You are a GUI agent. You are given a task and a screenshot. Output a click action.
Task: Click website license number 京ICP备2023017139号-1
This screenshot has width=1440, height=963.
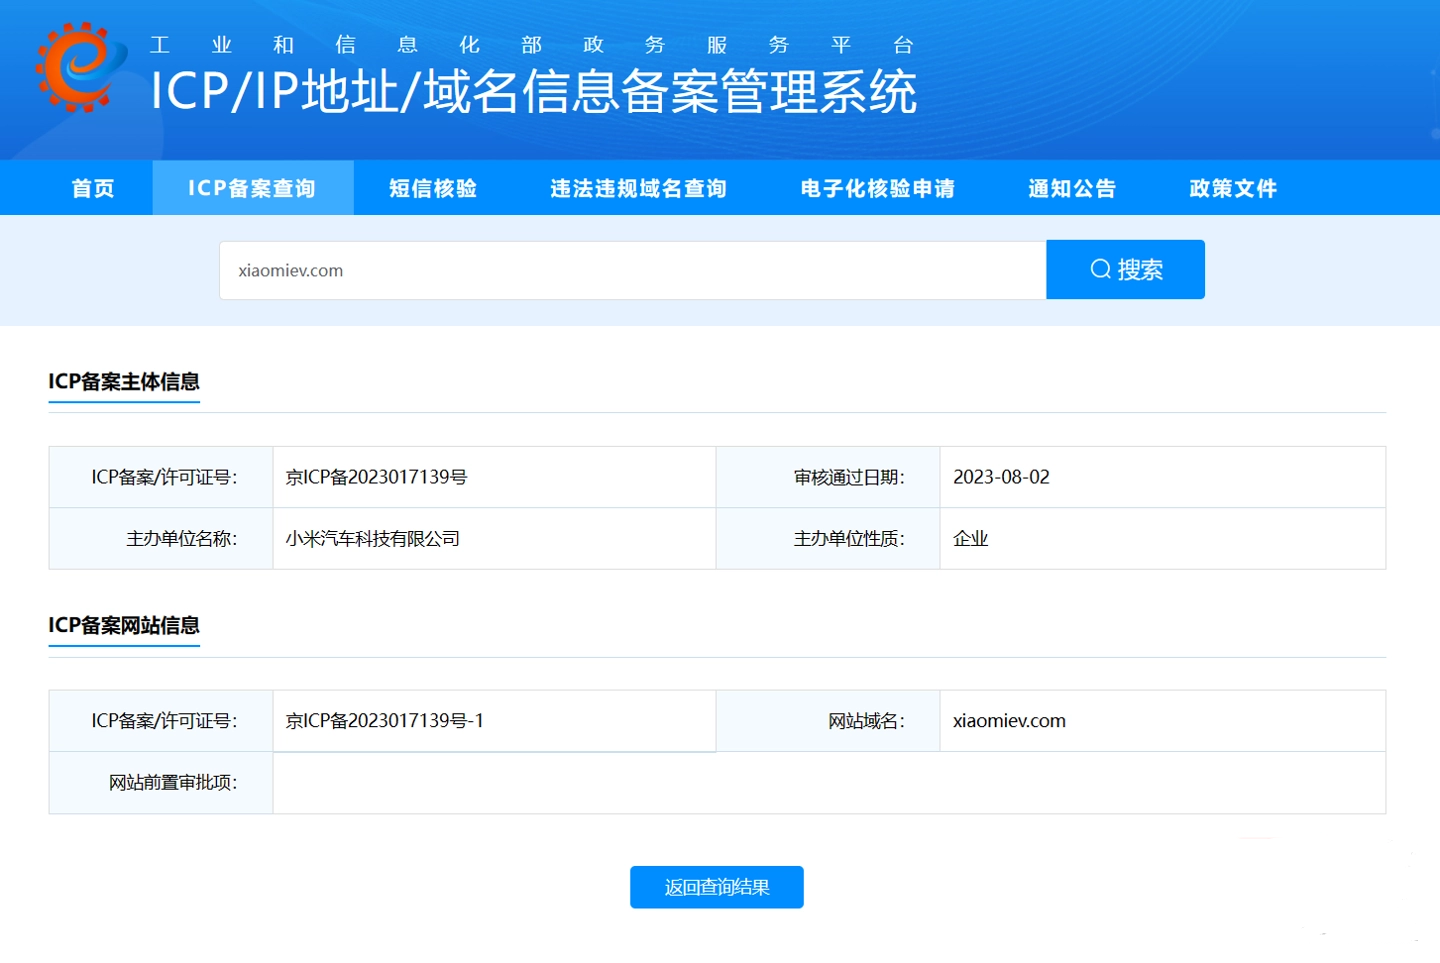point(384,721)
